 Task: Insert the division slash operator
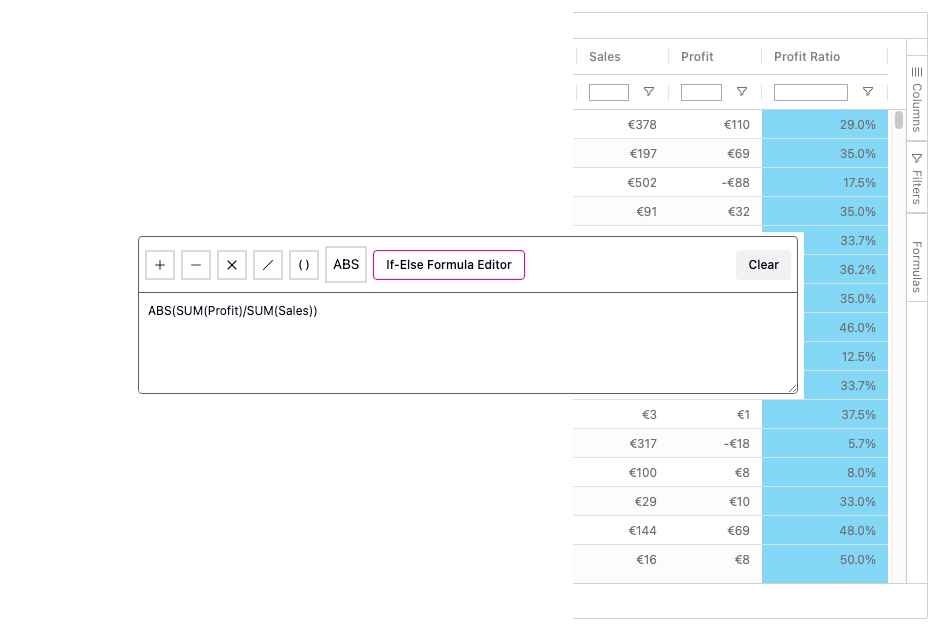coord(268,265)
